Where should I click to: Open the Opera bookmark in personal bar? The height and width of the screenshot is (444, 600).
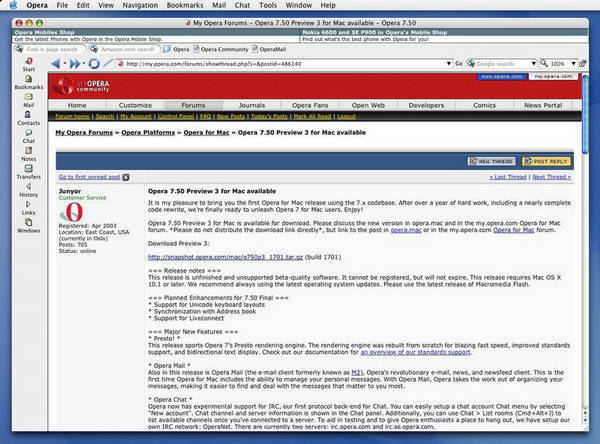pos(176,49)
